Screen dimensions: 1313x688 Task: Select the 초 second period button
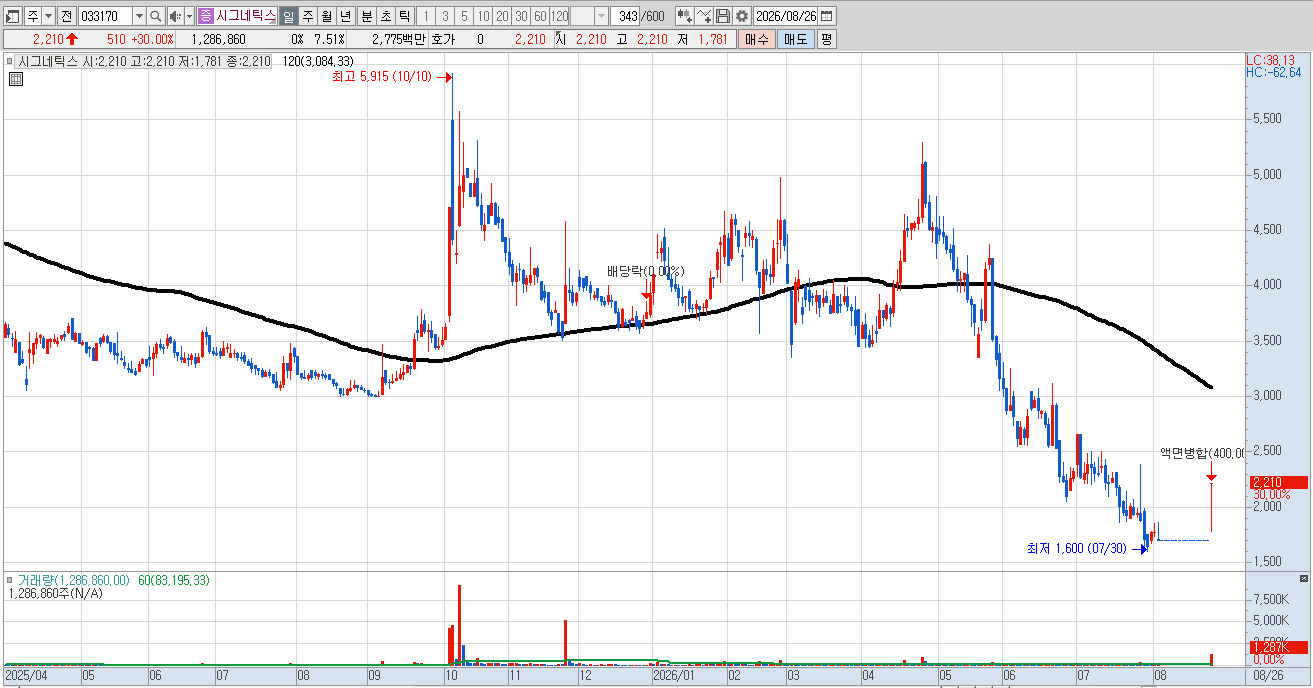click(x=385, y=16)
